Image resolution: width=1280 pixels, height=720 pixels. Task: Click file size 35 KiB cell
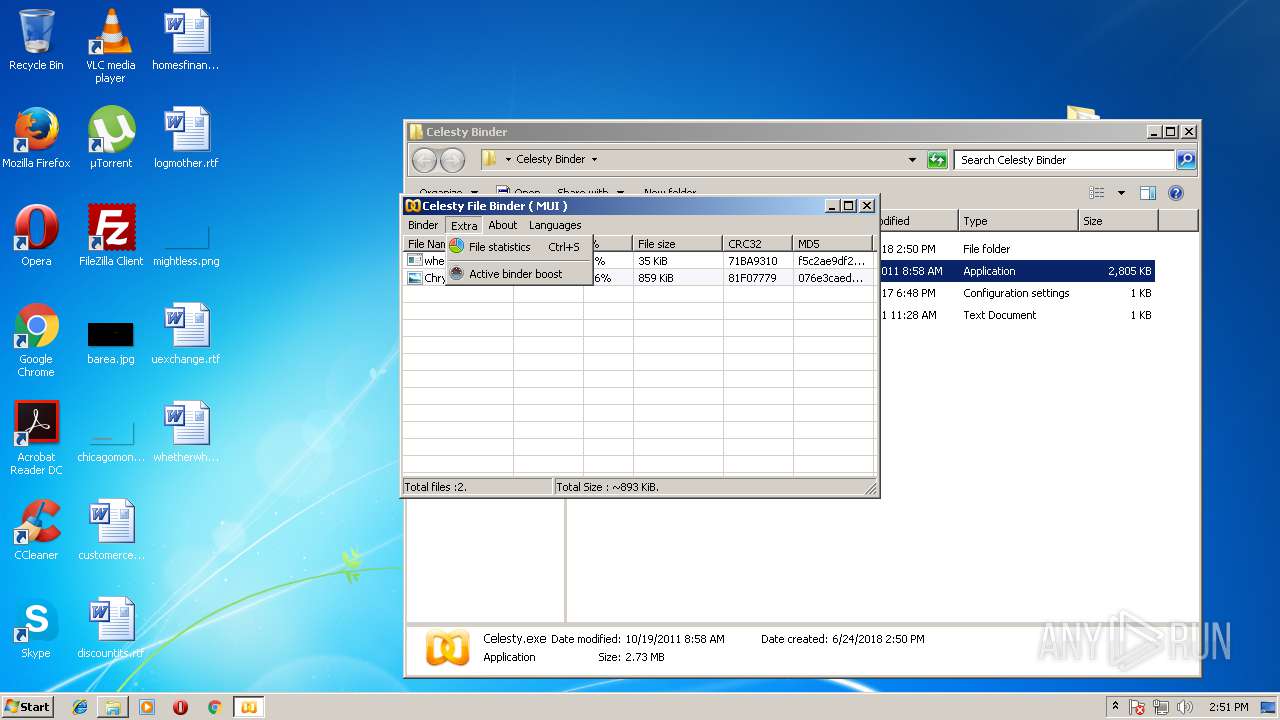point(653,261)
